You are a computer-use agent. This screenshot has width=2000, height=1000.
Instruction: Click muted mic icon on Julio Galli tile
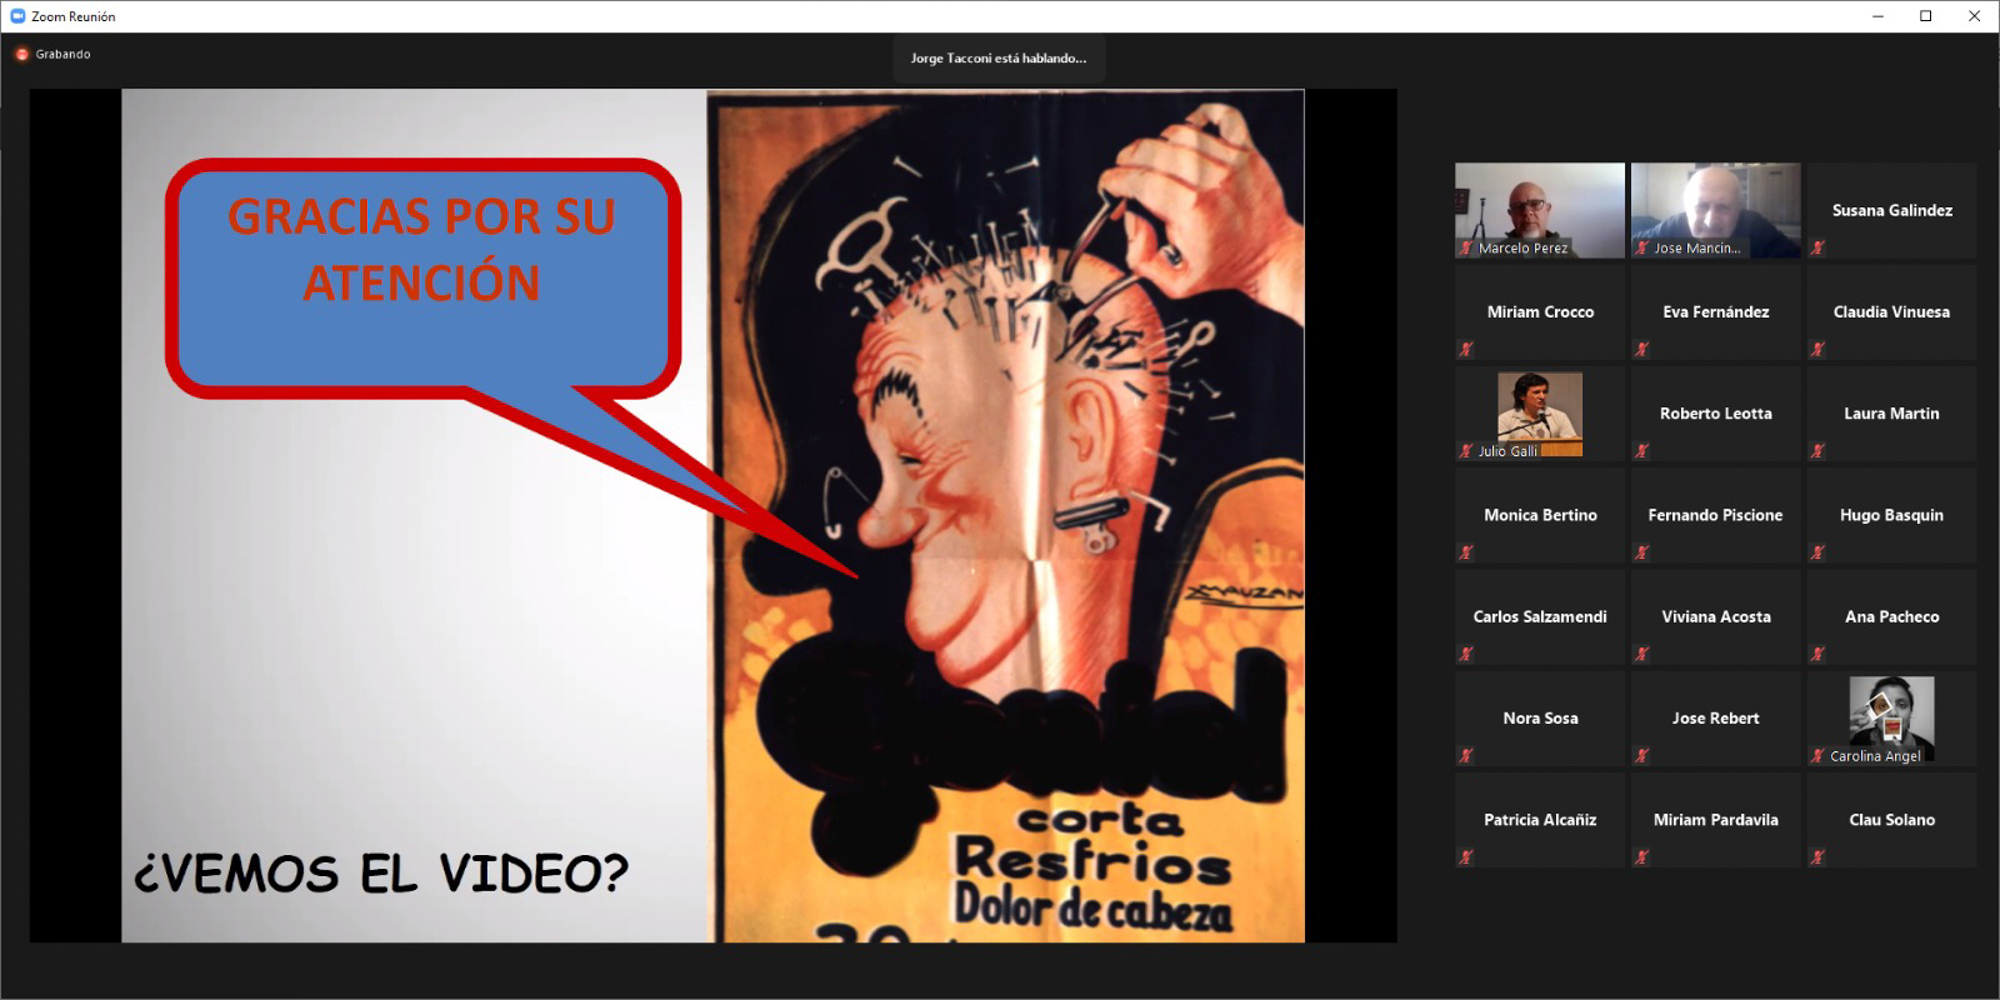[x=1466, y=451]
